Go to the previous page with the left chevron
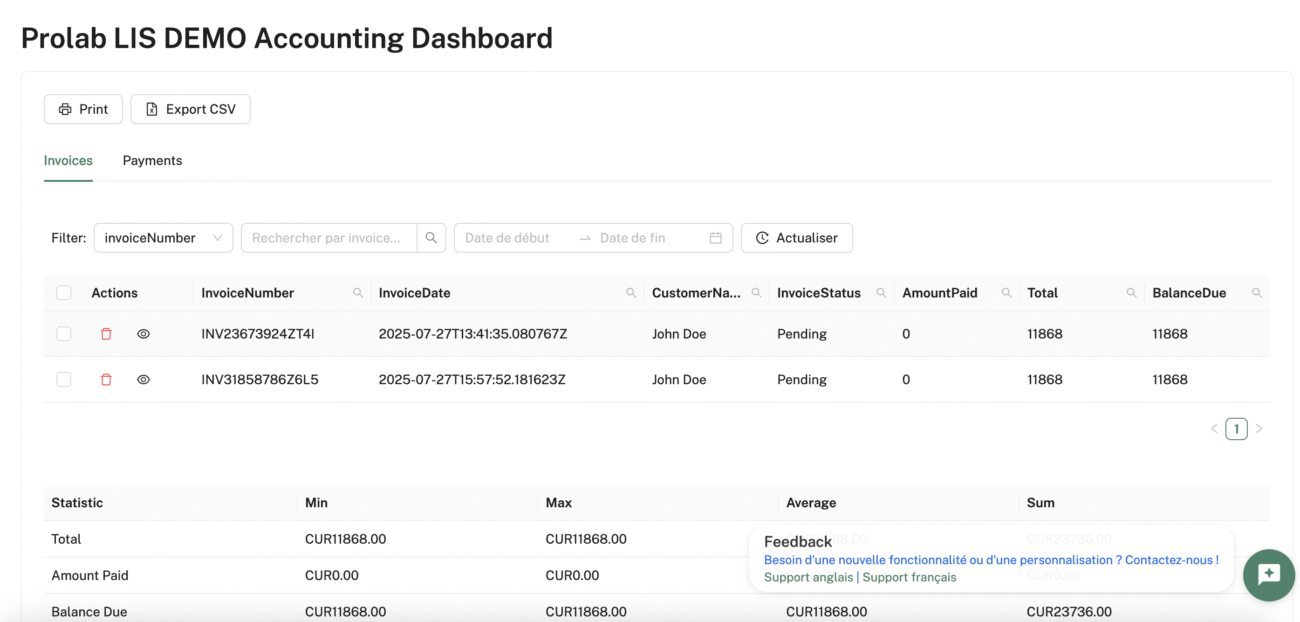Screen dimensions: 1300x622 tap(1214, 429)
